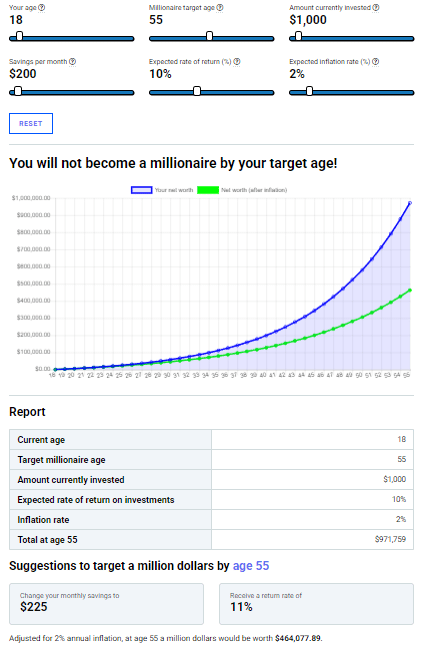Toggle green 'Net worth (after inflation)' legend box
The height and width of the screenshot is (649, 423).
point(208,190)
